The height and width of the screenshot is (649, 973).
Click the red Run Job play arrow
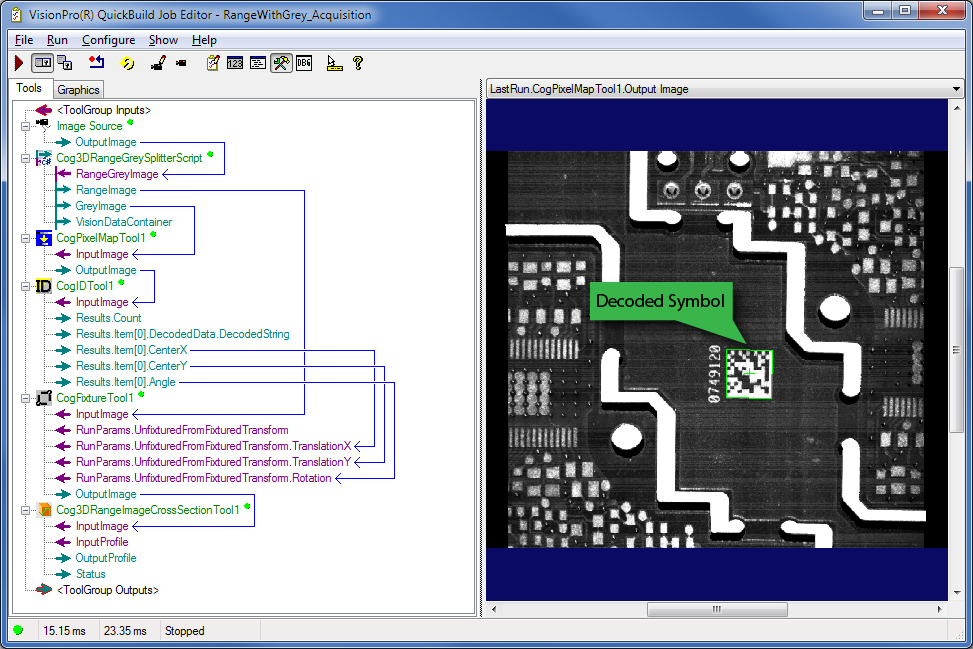(x=19, y=63)
